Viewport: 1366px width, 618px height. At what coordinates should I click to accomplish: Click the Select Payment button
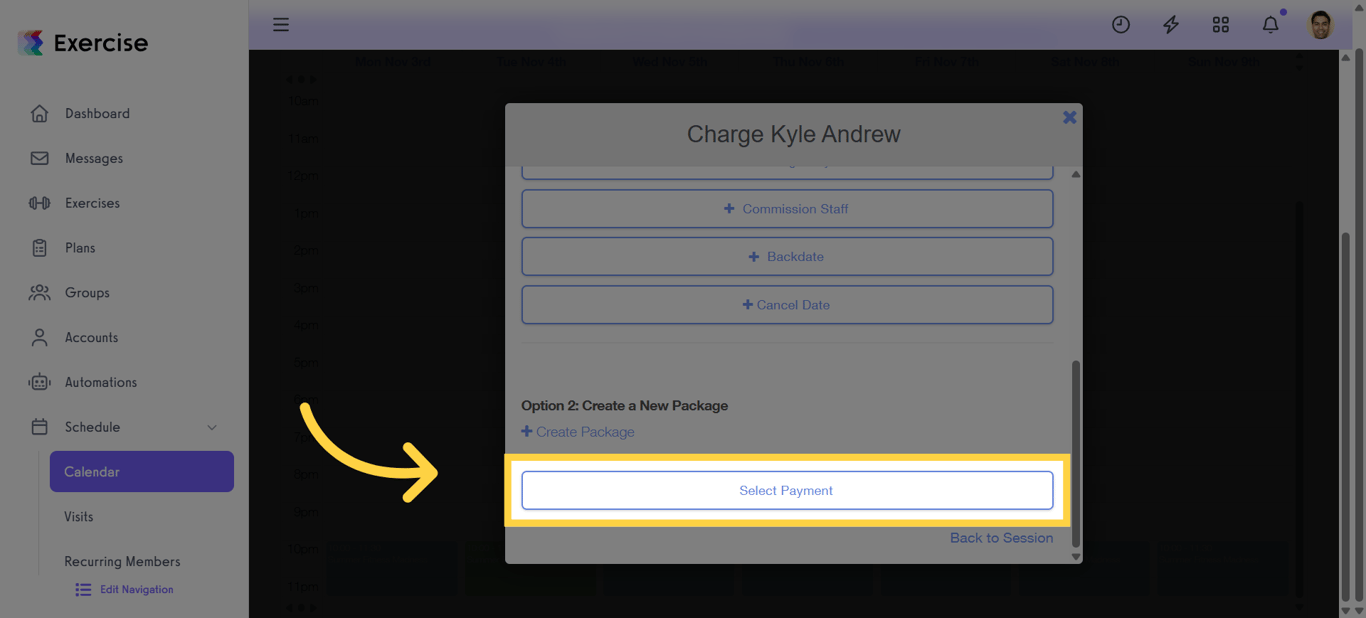787,490
